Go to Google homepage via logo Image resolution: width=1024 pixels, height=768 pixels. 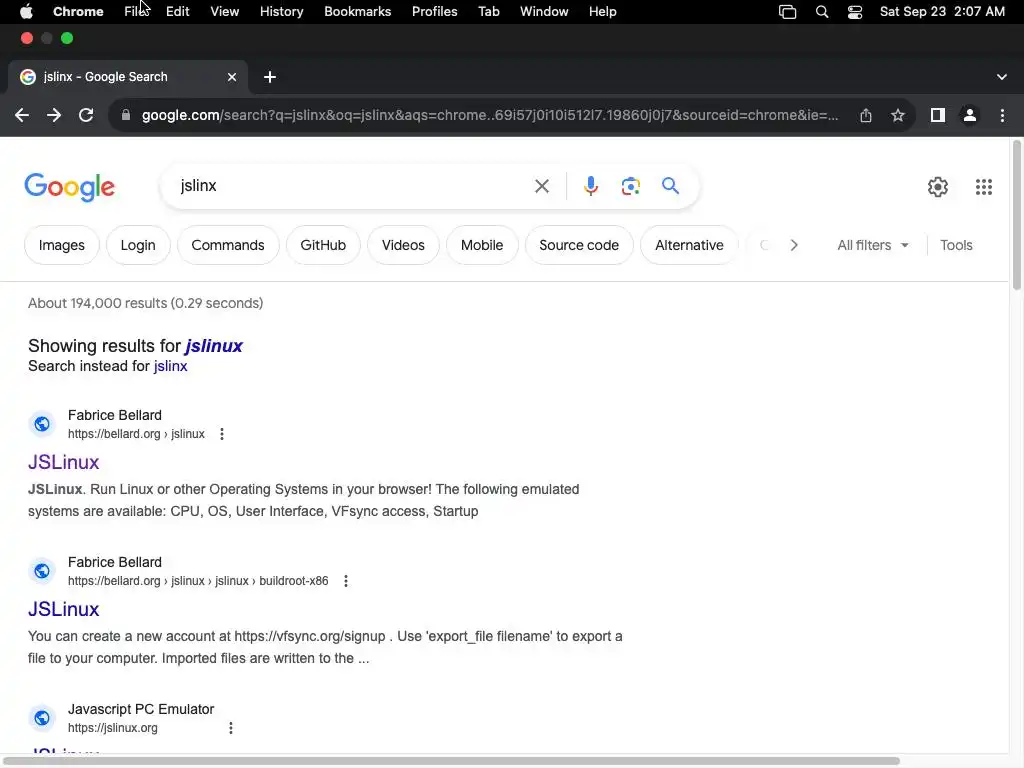[70, 187]
